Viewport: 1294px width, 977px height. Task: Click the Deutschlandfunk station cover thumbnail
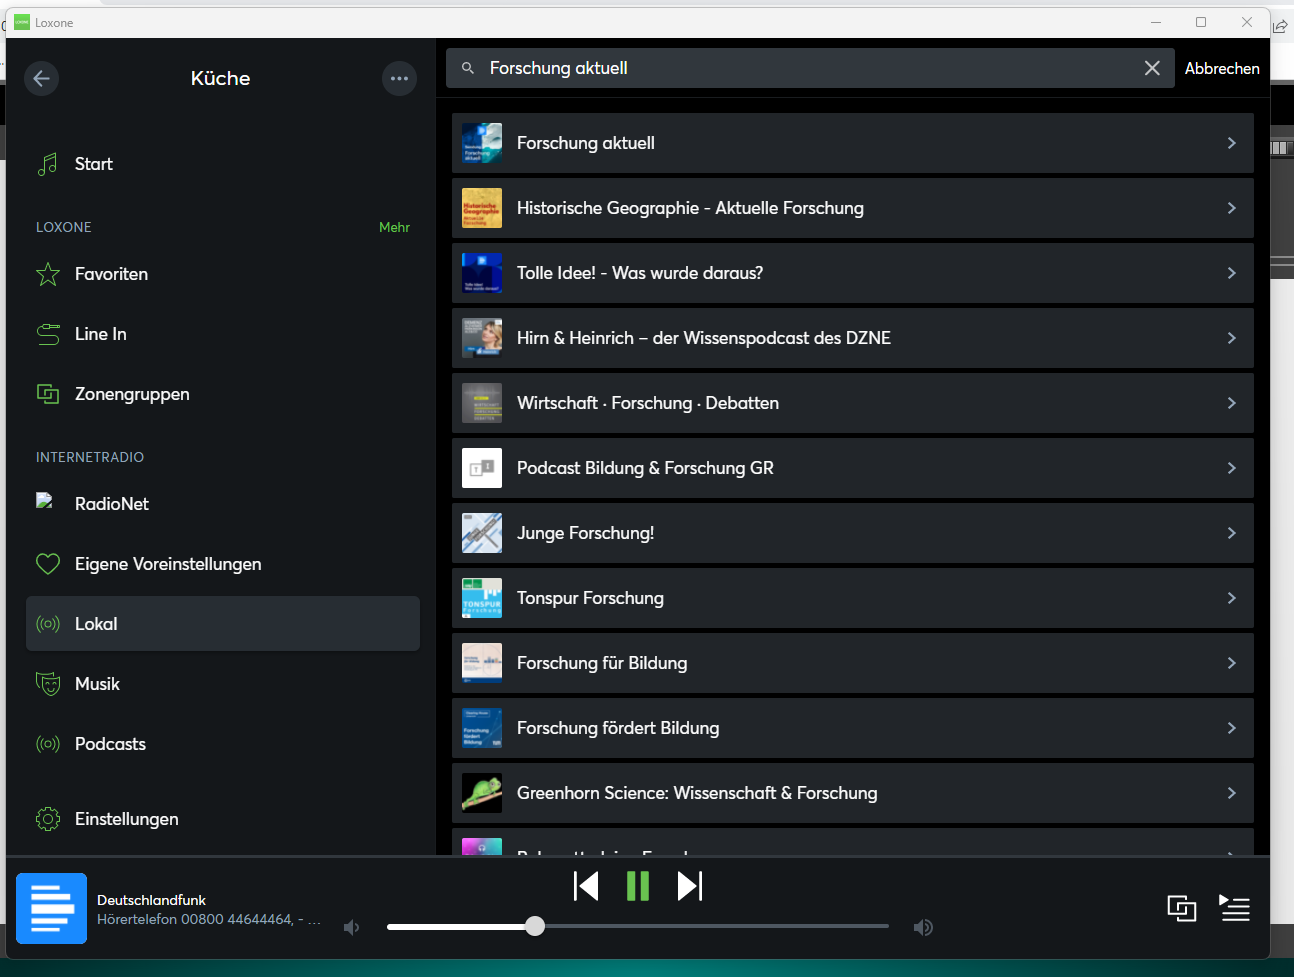(x=51, y=908)
